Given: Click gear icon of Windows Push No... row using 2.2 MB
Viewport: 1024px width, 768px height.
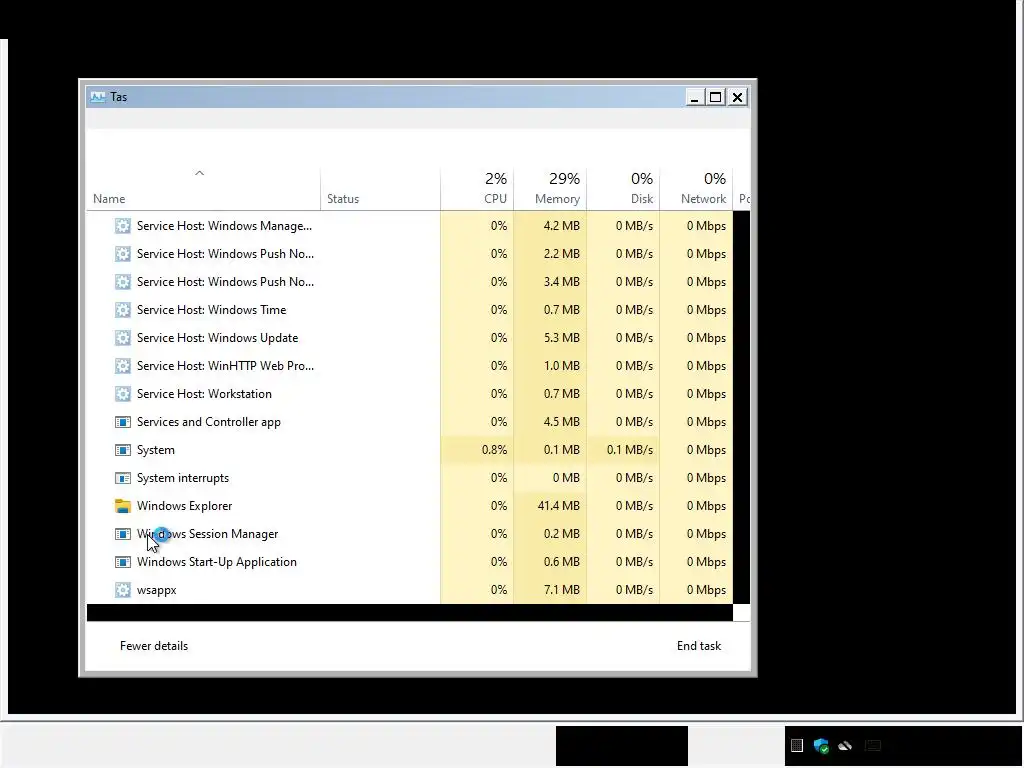Looking at the screenshot, I should [123, 254].
